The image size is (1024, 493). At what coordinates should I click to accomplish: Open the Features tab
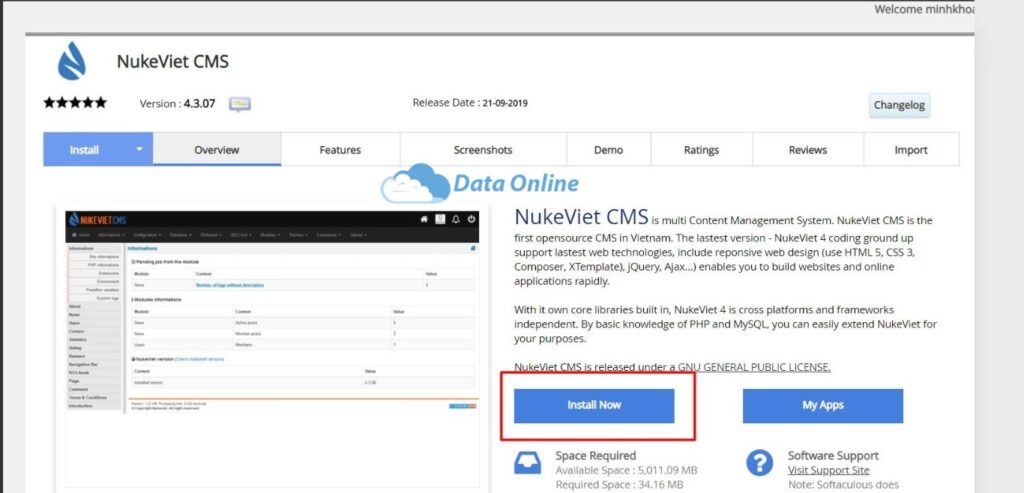pos(340,150)
